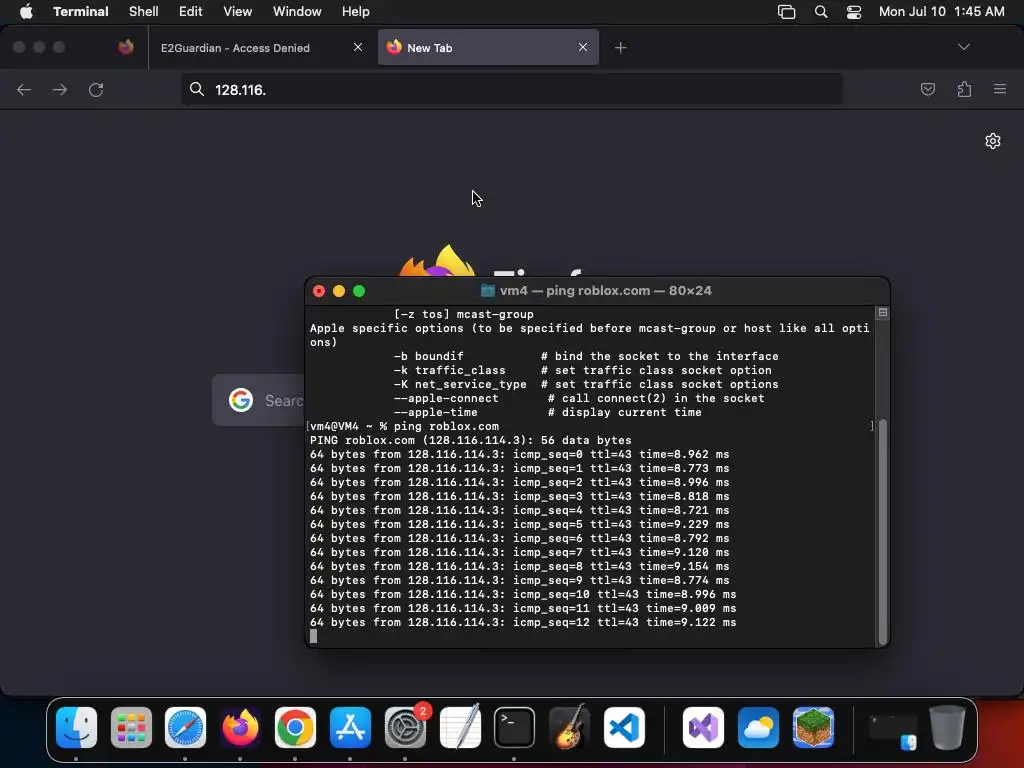The width and height of the screenshot is (1024, 768).
Task: Click the Terminal title 'vm4 — ping roblox.com — 80×24'
Action: (605, 291)
